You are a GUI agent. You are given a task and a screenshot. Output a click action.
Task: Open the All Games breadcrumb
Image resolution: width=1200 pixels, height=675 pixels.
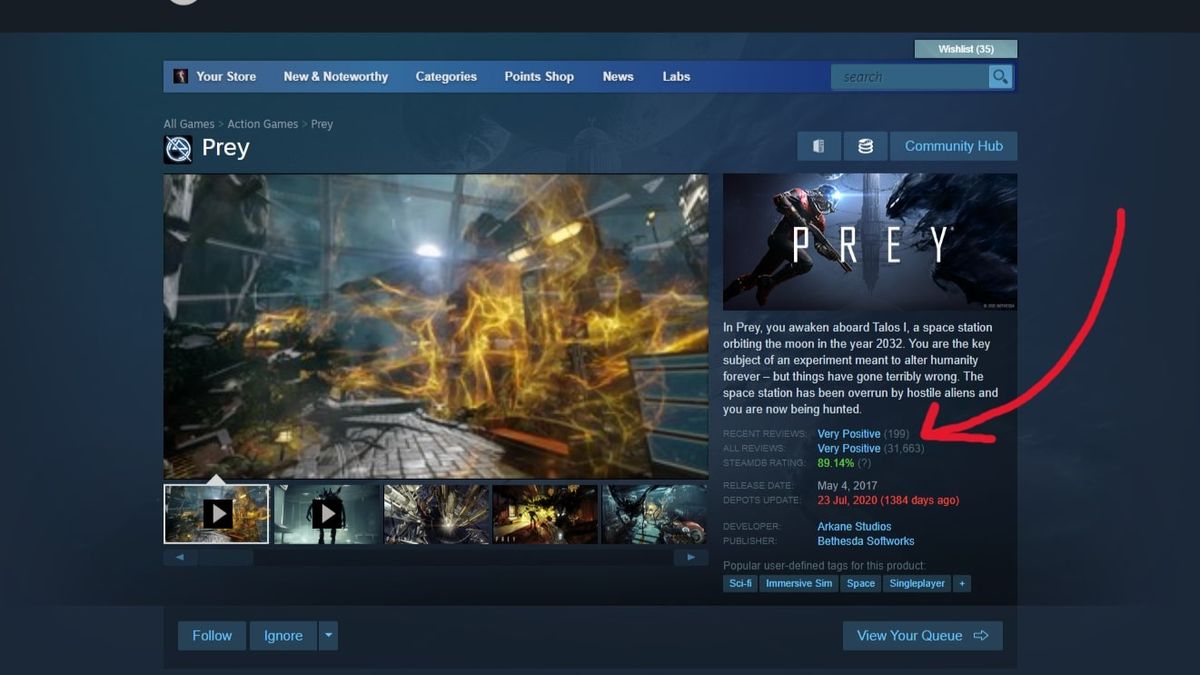pyautogui.click(x=189, y=124)
